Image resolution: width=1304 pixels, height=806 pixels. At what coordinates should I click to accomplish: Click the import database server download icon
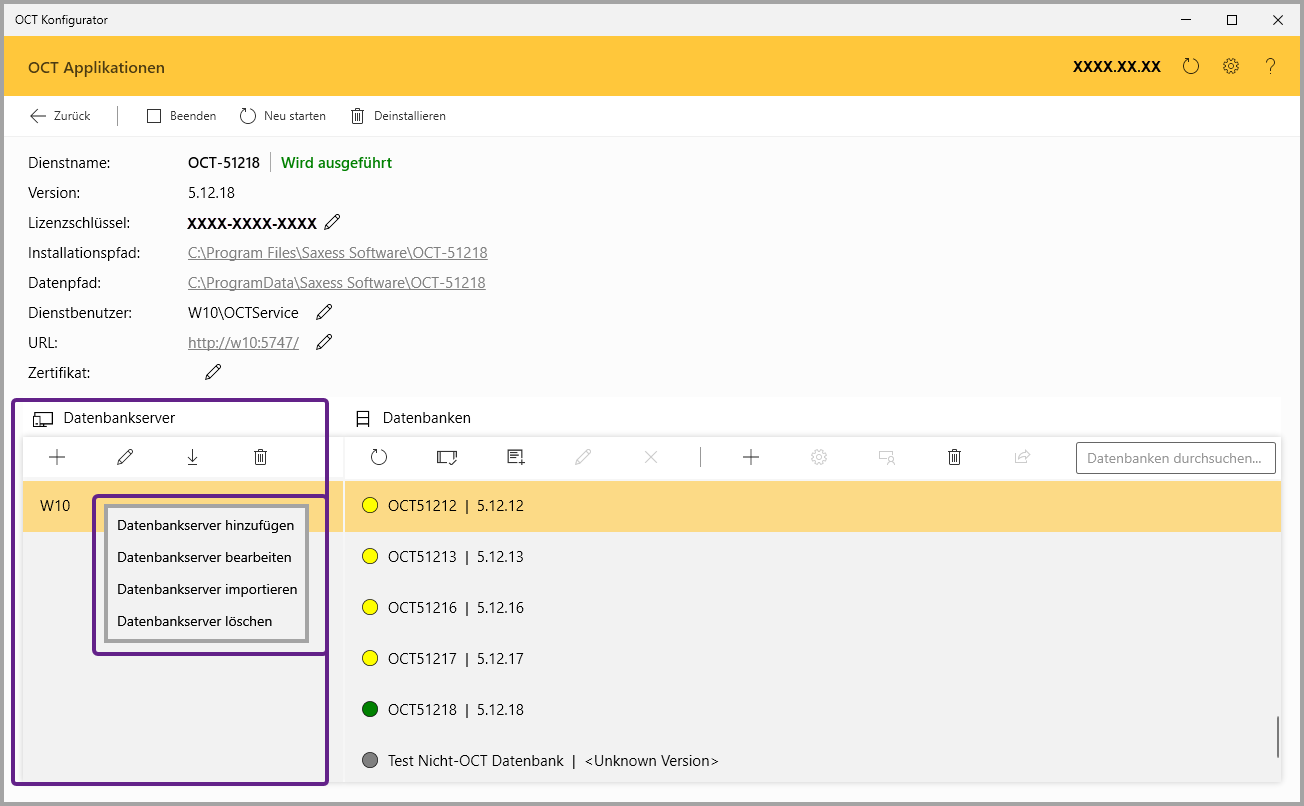pyautogui.click(x=192, y=457)
